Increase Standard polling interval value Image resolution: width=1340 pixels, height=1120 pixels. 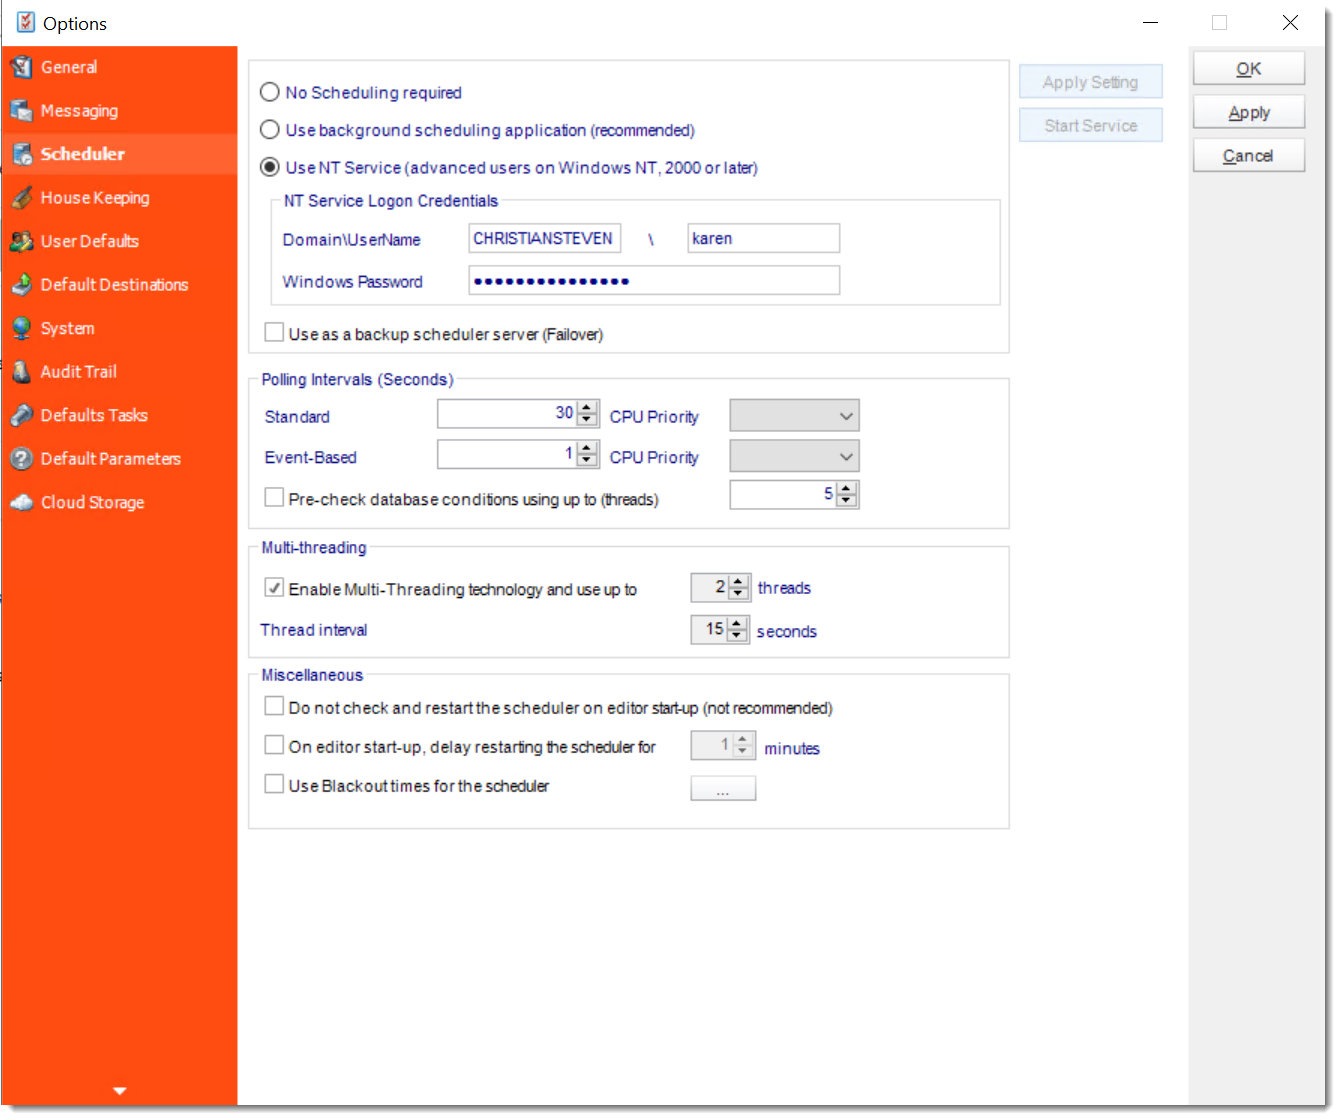pyautogui.click(x=587, y=408)
